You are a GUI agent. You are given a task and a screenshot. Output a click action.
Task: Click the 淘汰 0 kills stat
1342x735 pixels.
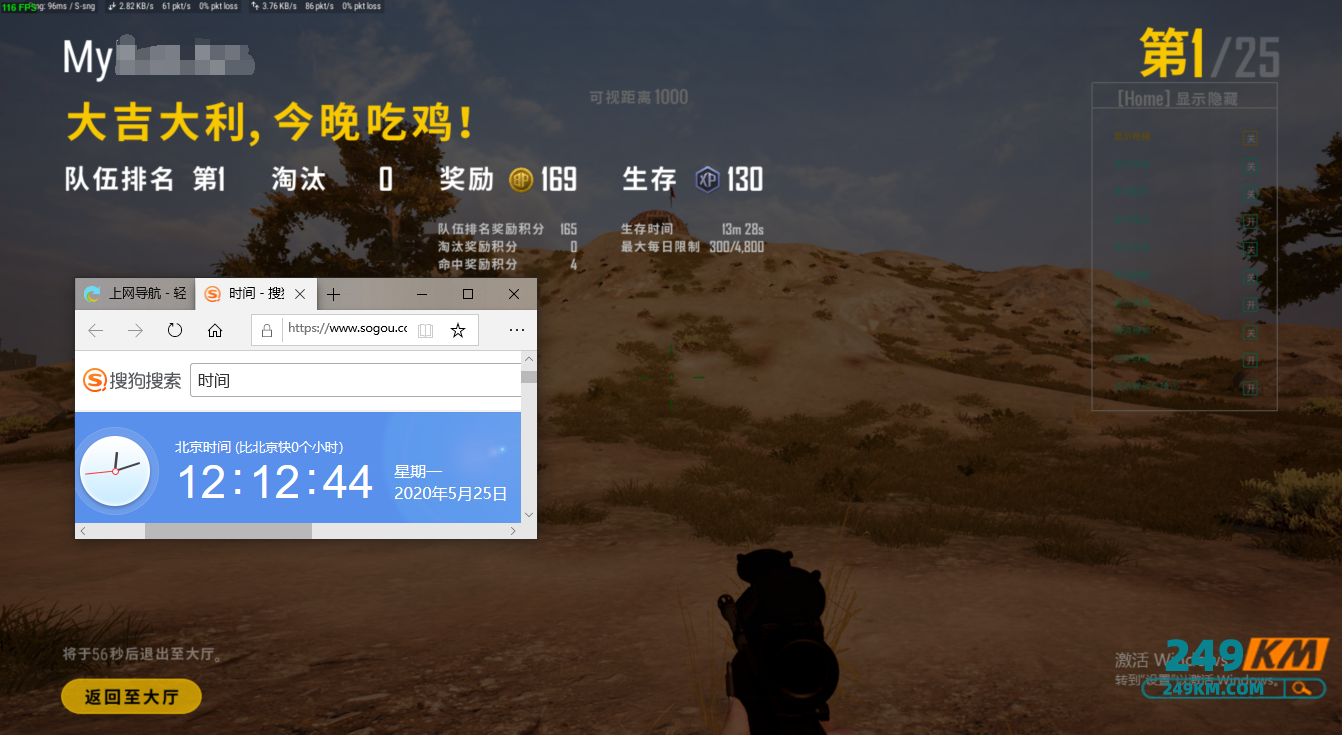[332, 179]
